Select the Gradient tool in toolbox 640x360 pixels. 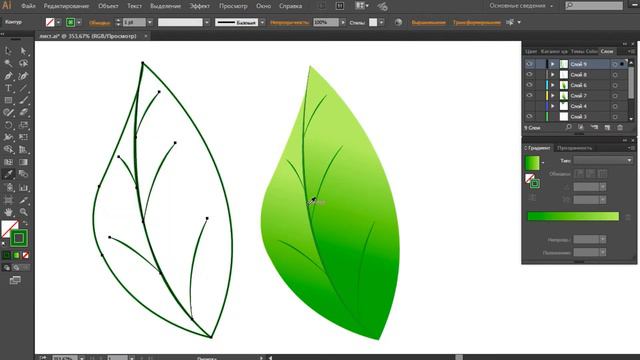tap(23, 162)
